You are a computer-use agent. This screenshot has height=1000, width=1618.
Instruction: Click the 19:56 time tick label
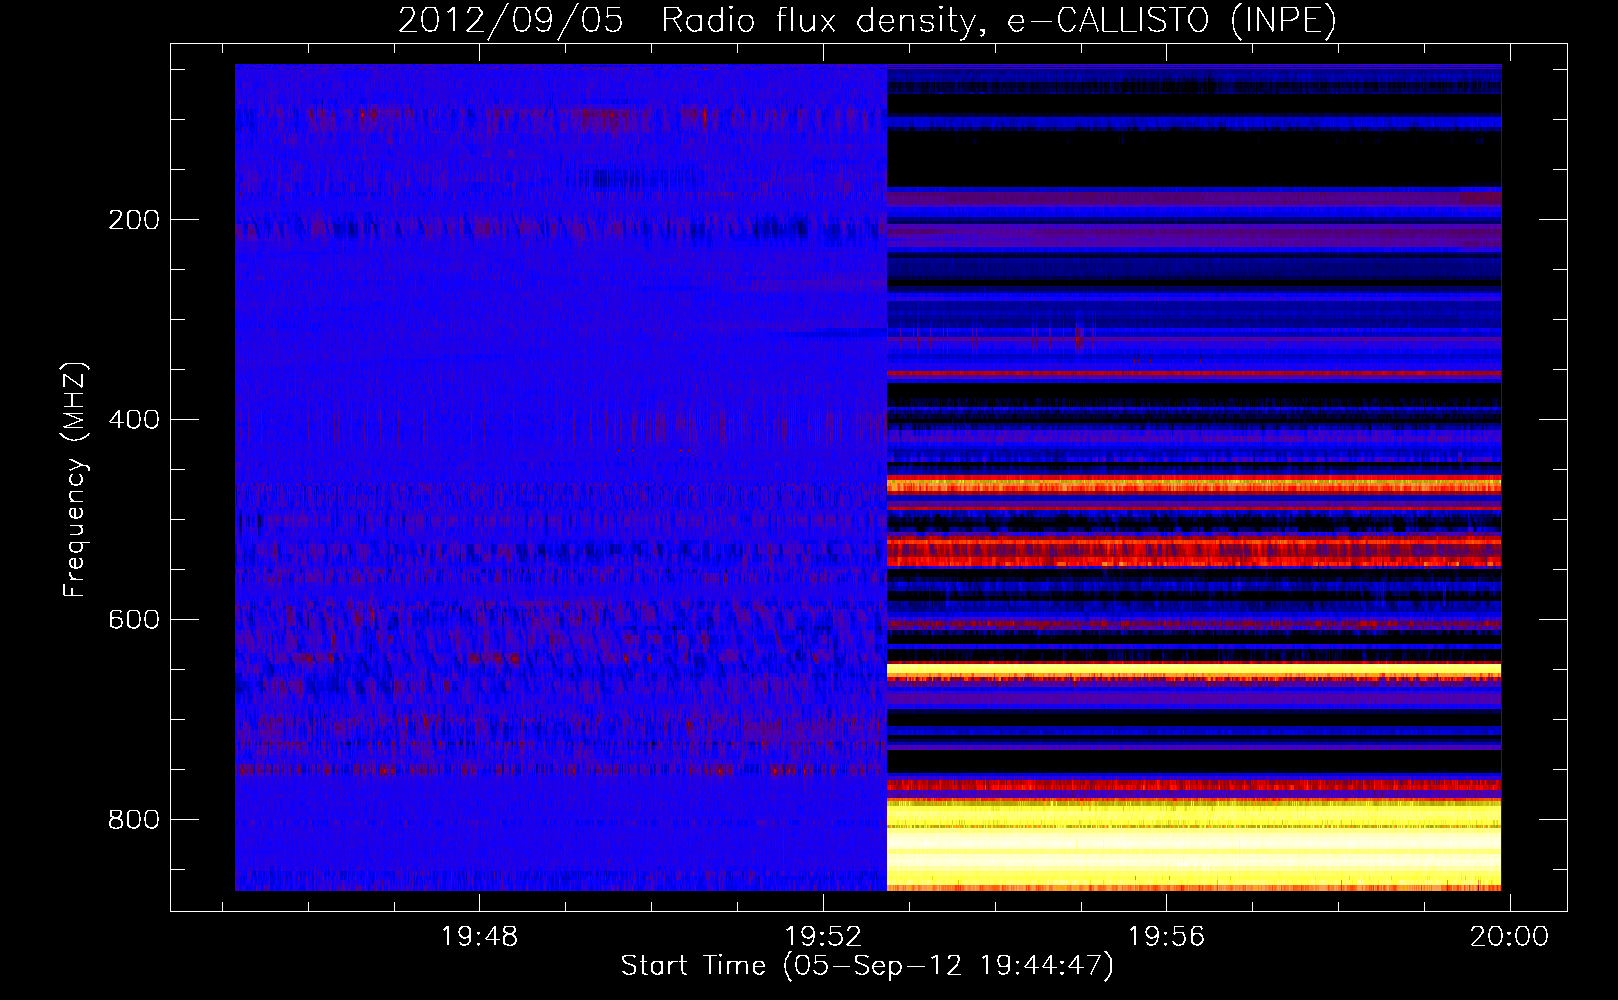point(1166,936)
